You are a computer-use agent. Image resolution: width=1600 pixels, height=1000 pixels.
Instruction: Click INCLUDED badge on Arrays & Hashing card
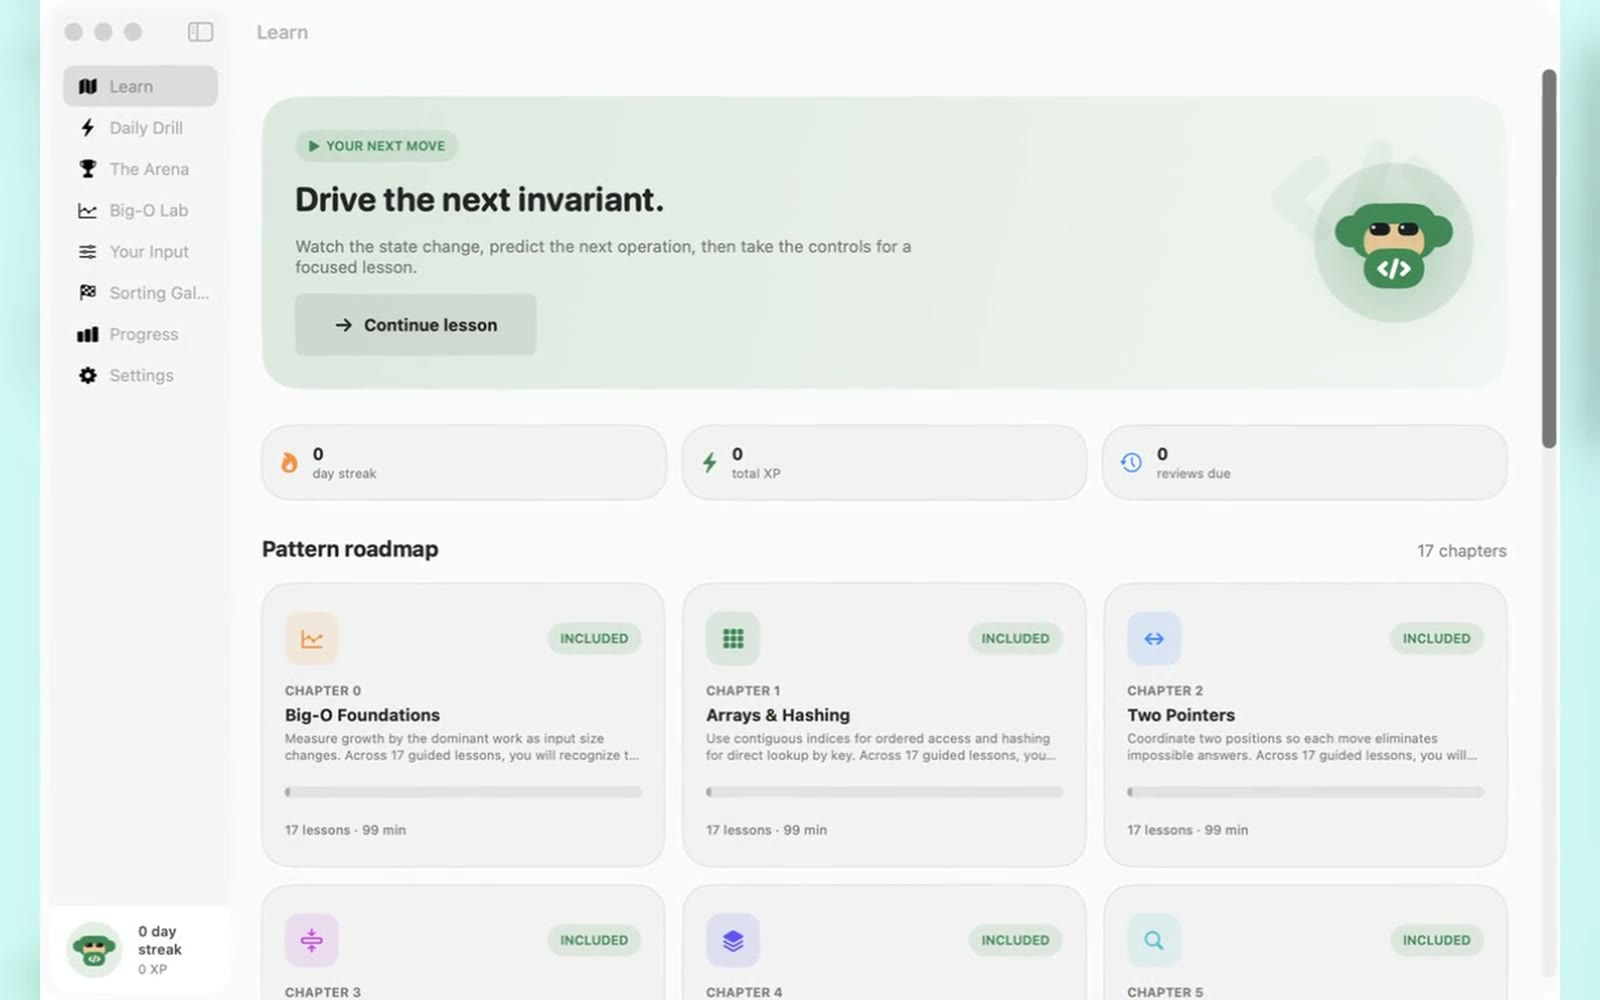(x=1015, y=638)
